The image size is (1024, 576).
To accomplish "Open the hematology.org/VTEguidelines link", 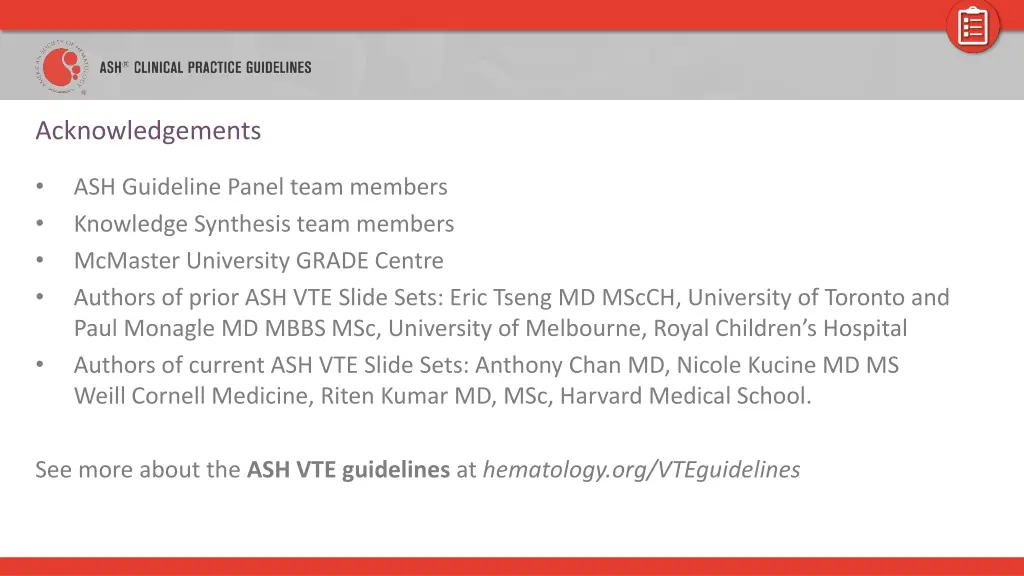I will tap(641, 470).
